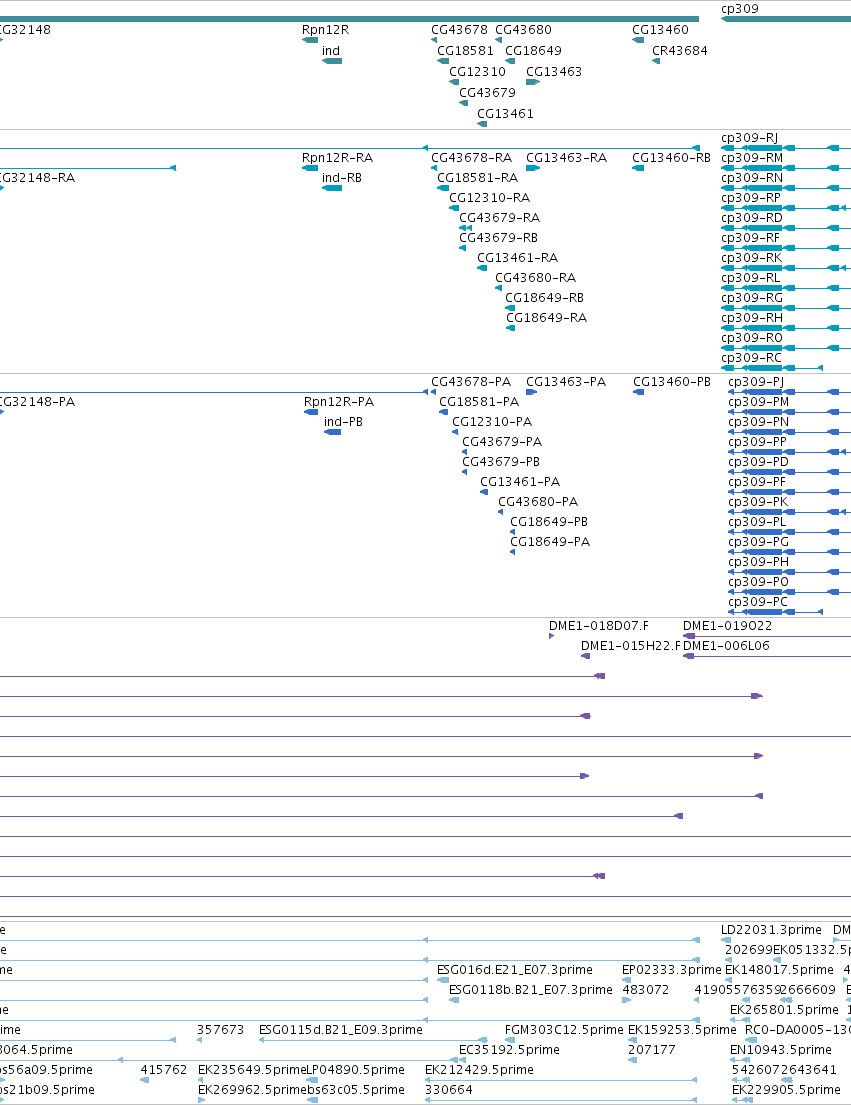
Task: Click the CG12310 gene label
Action: 478,72
